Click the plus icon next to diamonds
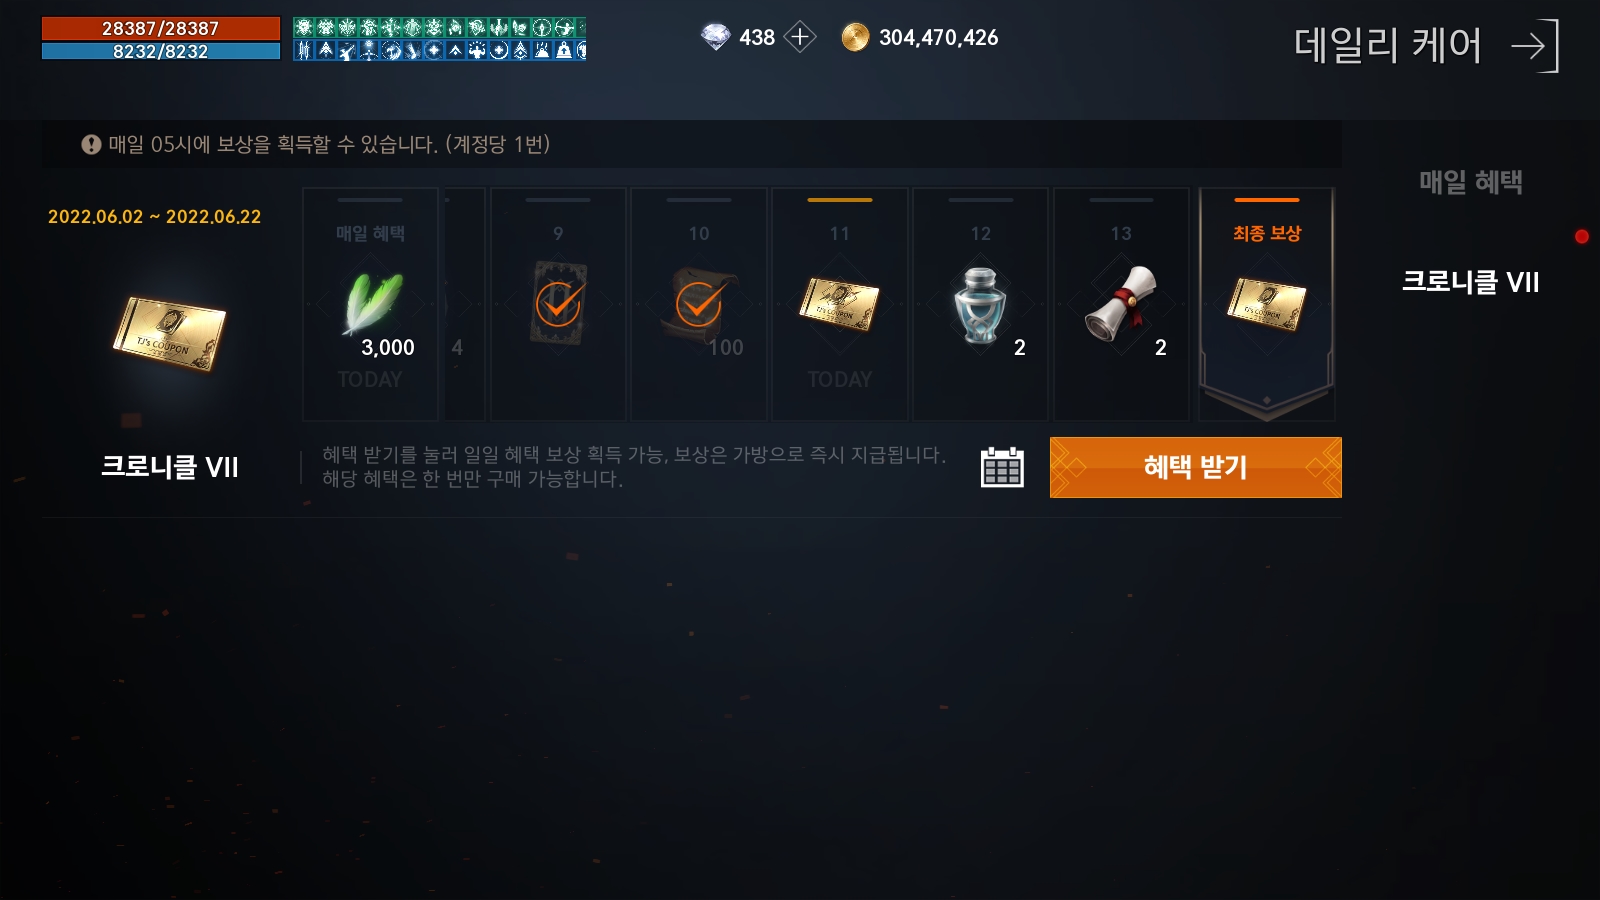Viewport: 1600px width, 900px height. 800,37
